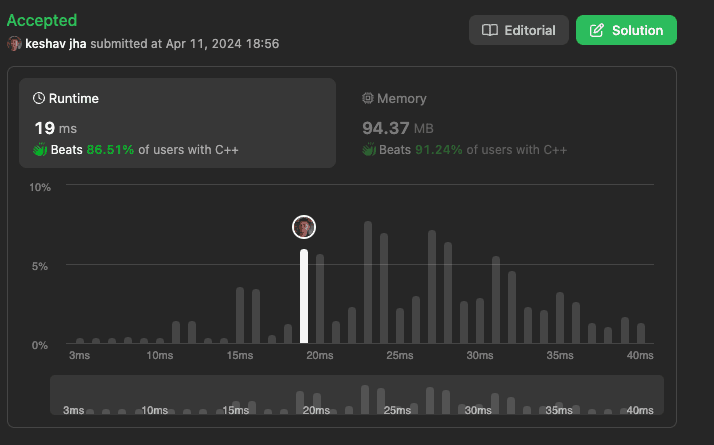714x445 pixels.
Task: Click the chip icon beside Memory
Action: (x=368, y=99)
